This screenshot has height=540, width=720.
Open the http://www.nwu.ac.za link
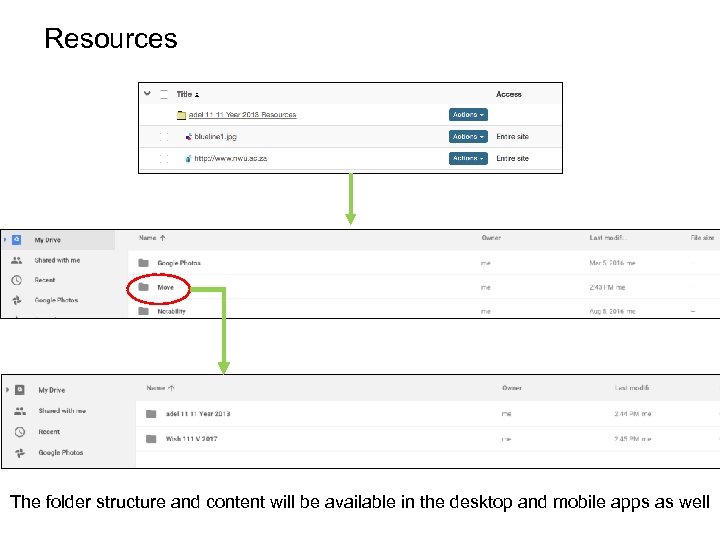[231, 158]
